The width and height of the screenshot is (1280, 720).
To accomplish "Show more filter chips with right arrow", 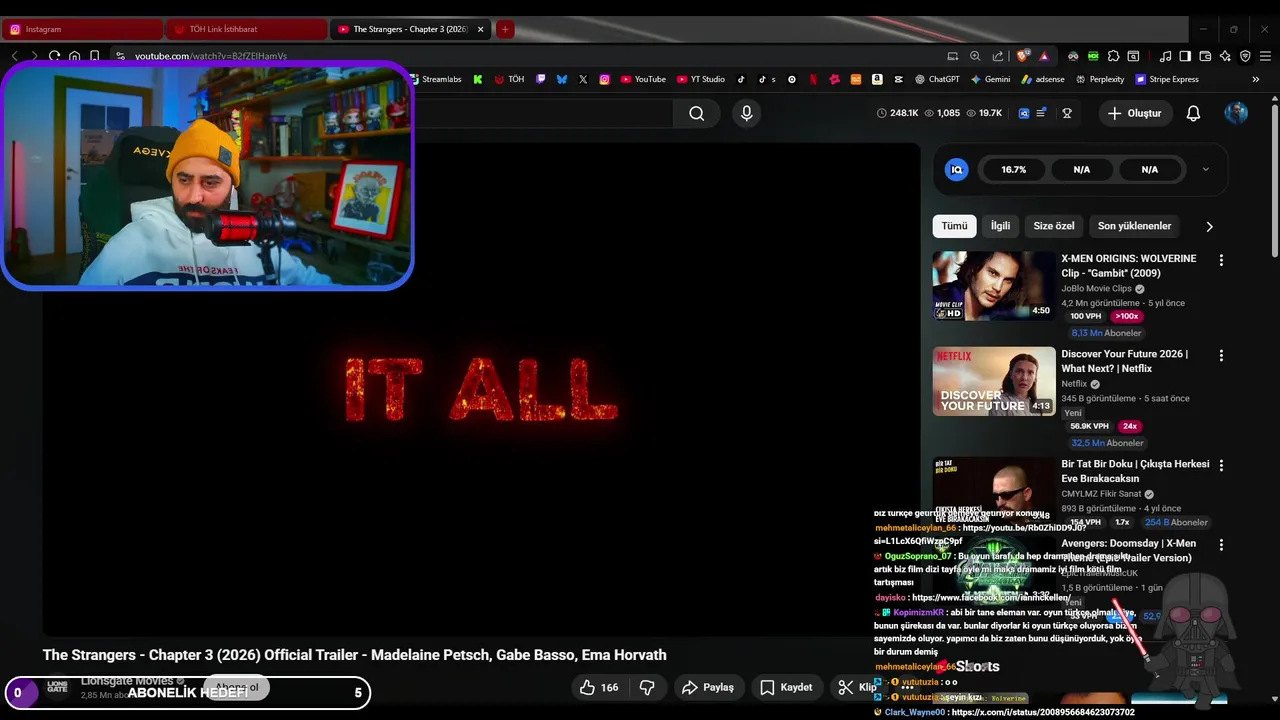I will 1209,227.
